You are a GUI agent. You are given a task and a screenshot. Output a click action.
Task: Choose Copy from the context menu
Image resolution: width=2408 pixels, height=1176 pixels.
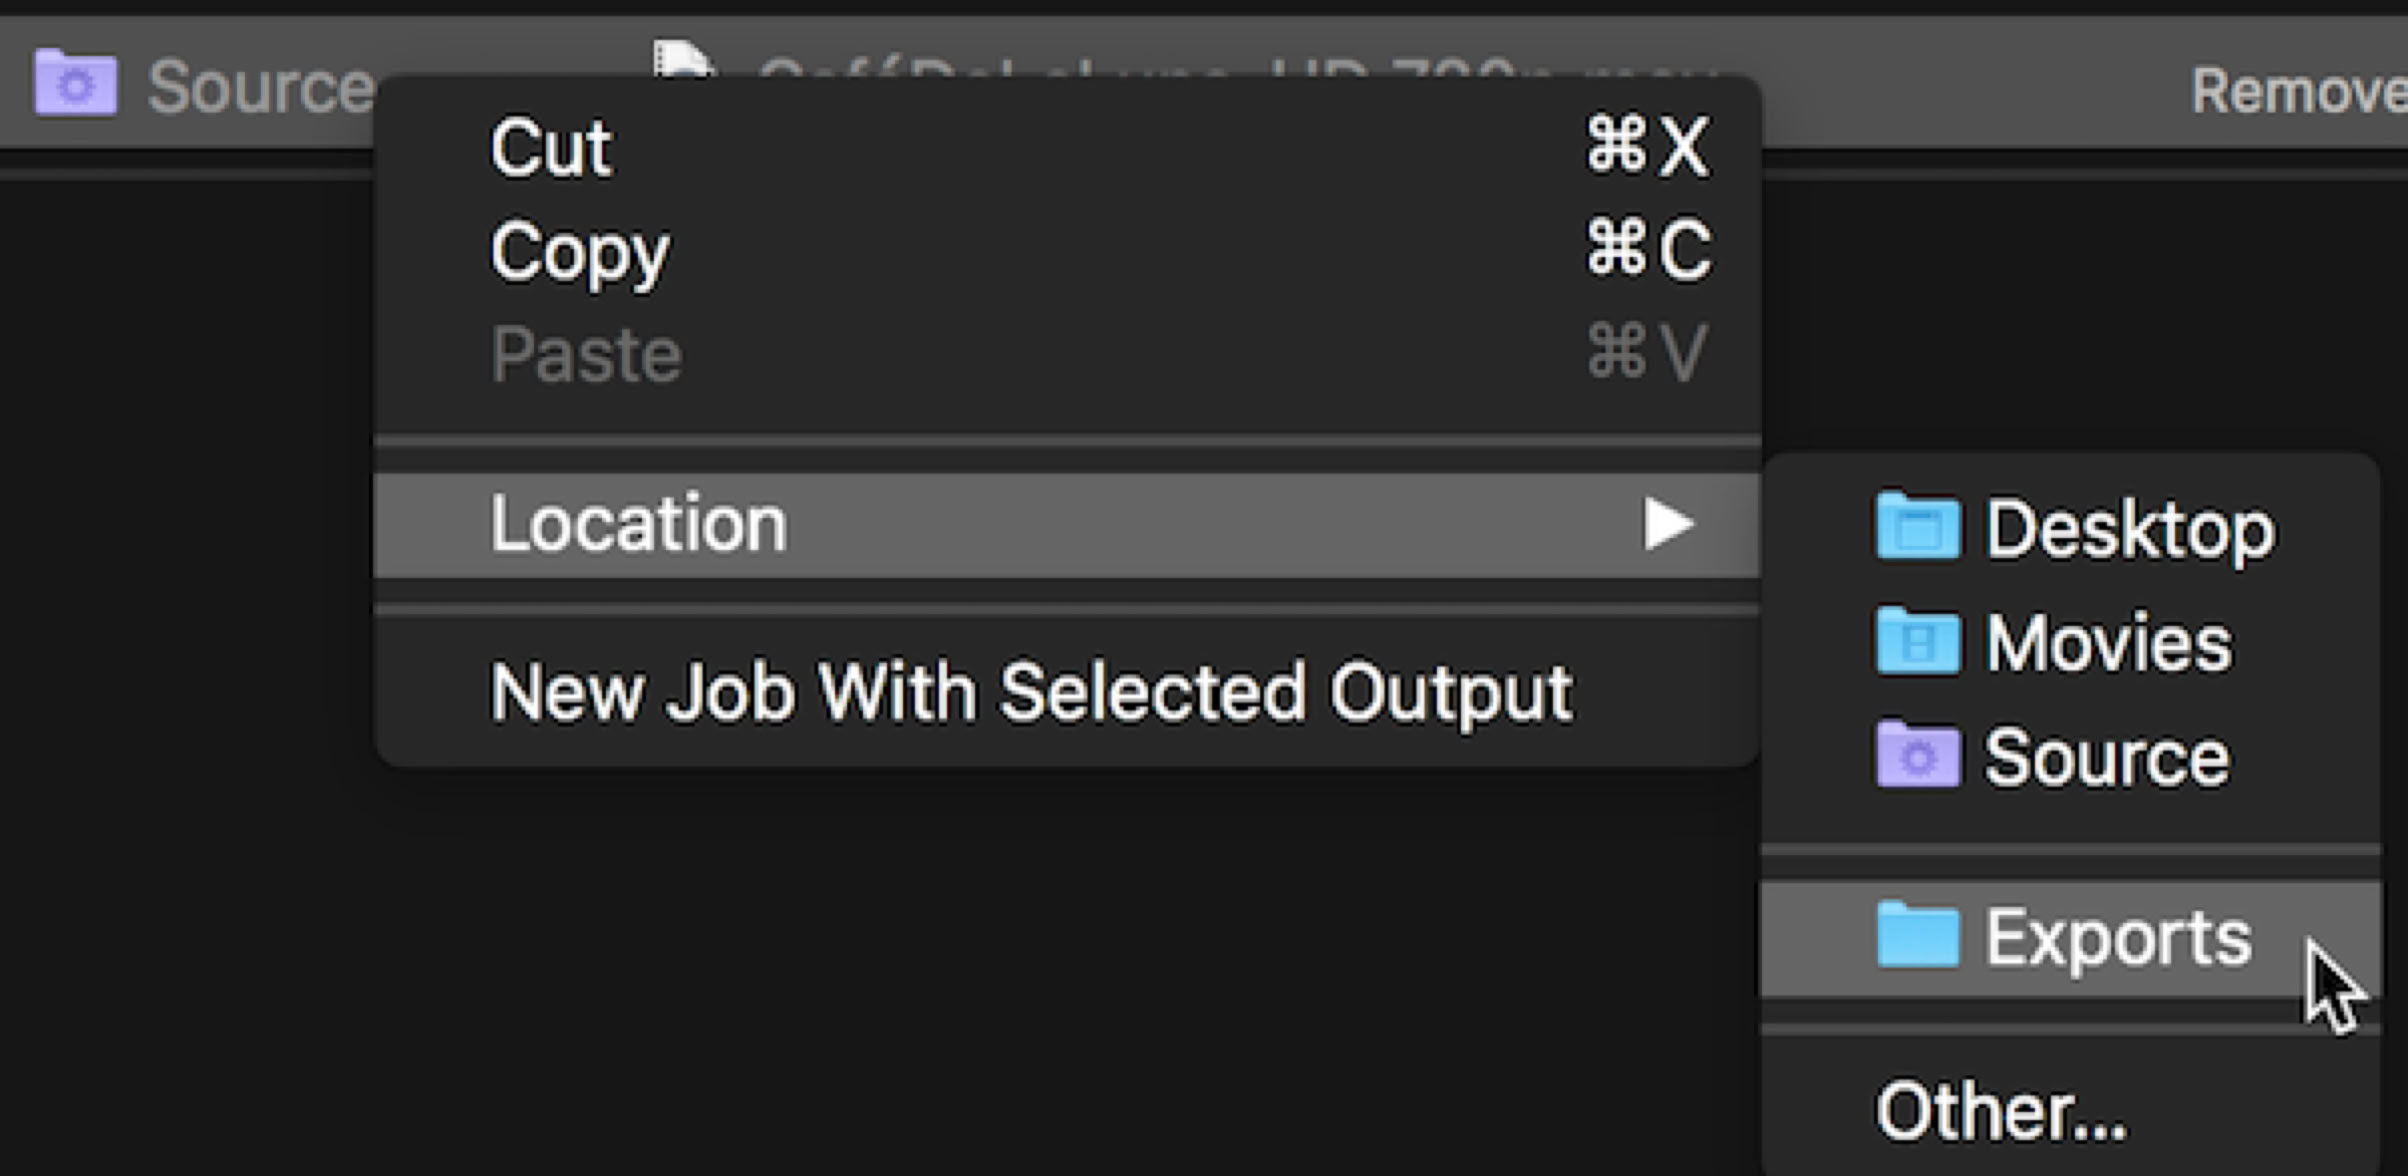click(x=580, y=251)
